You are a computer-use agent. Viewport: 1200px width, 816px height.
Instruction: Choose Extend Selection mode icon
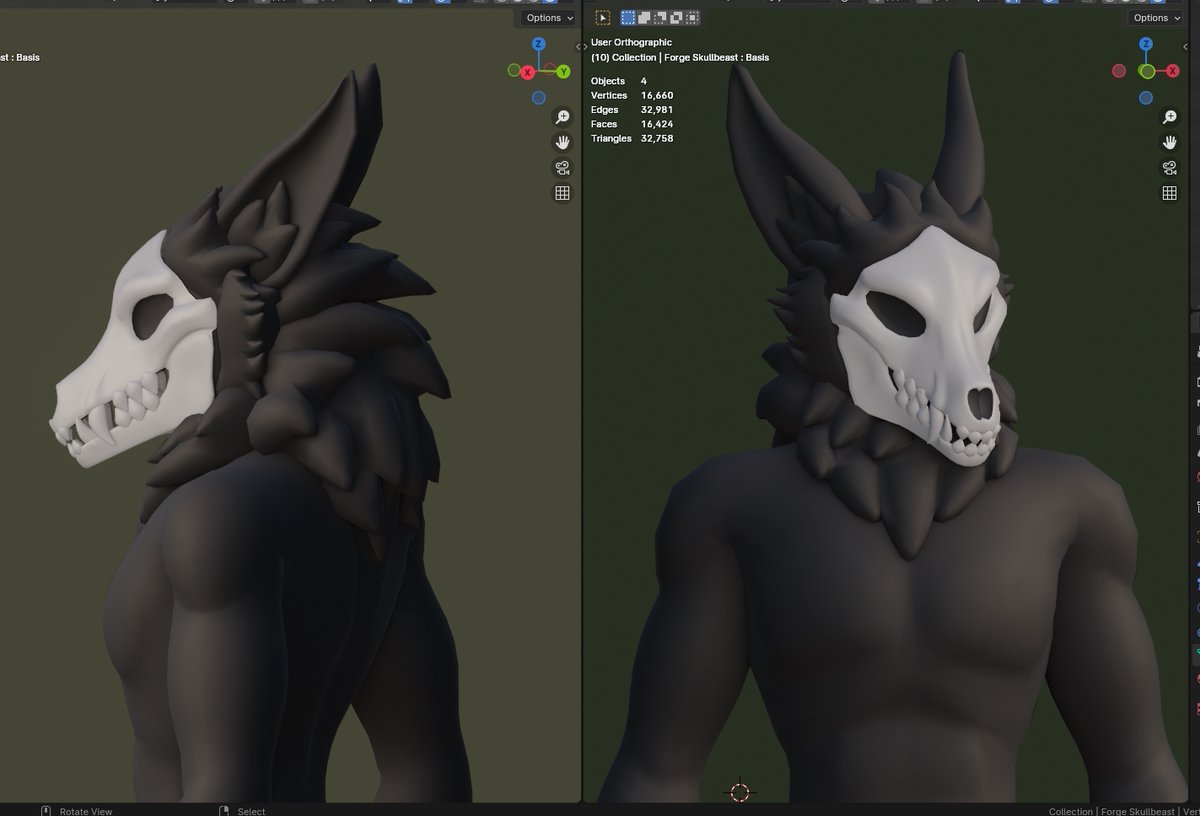[x=644, y=17]
